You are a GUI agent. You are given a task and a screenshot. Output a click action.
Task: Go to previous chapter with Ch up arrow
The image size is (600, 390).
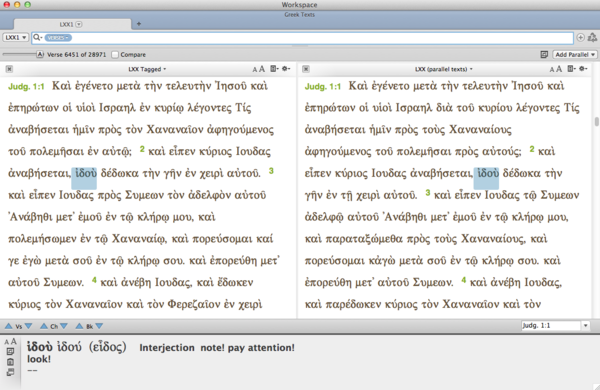click(44, 326)
